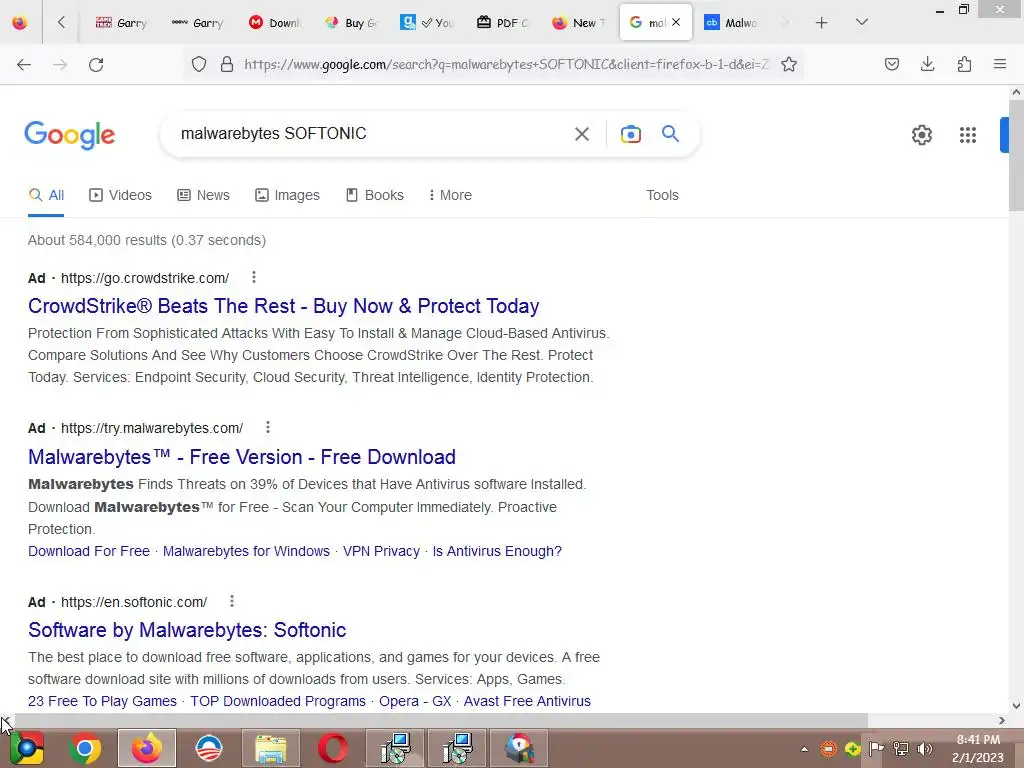
Task: Expand the More search filters menu
Action: coord(450,195)
